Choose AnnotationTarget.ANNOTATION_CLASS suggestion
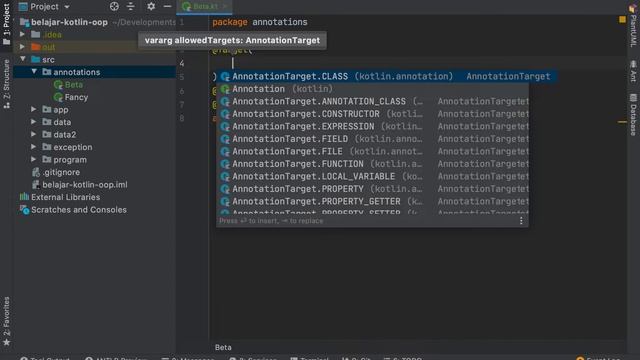The height and width of the screenshot is (360, 640). click(372, 101)
